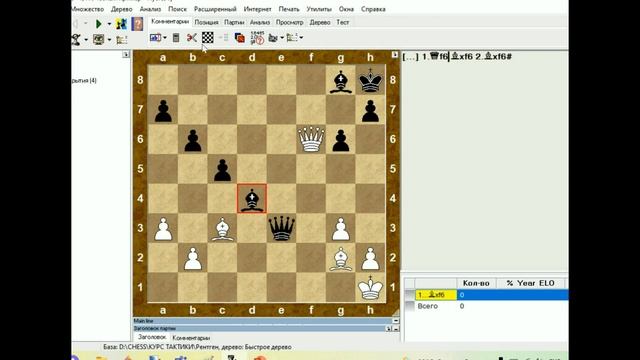The width and height of the screenshot is (640, 360).
Task: Open the Расширенный menu
Action: pyautogui.click(x=215, y=9)
